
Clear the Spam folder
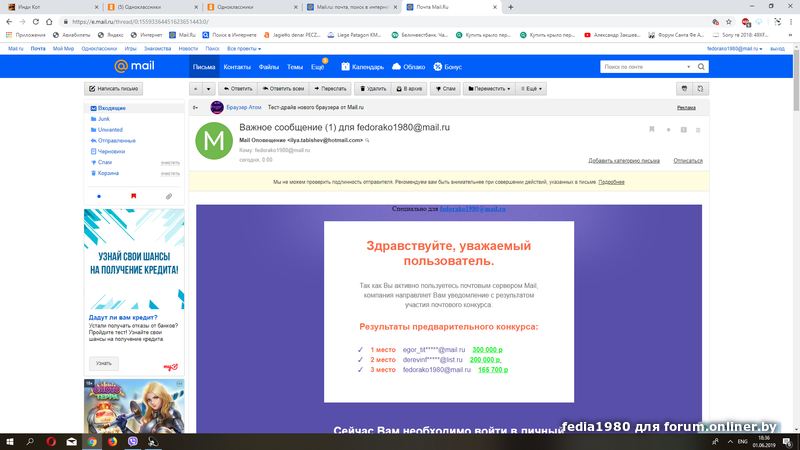pyautogui.click(x=170, y=163)
